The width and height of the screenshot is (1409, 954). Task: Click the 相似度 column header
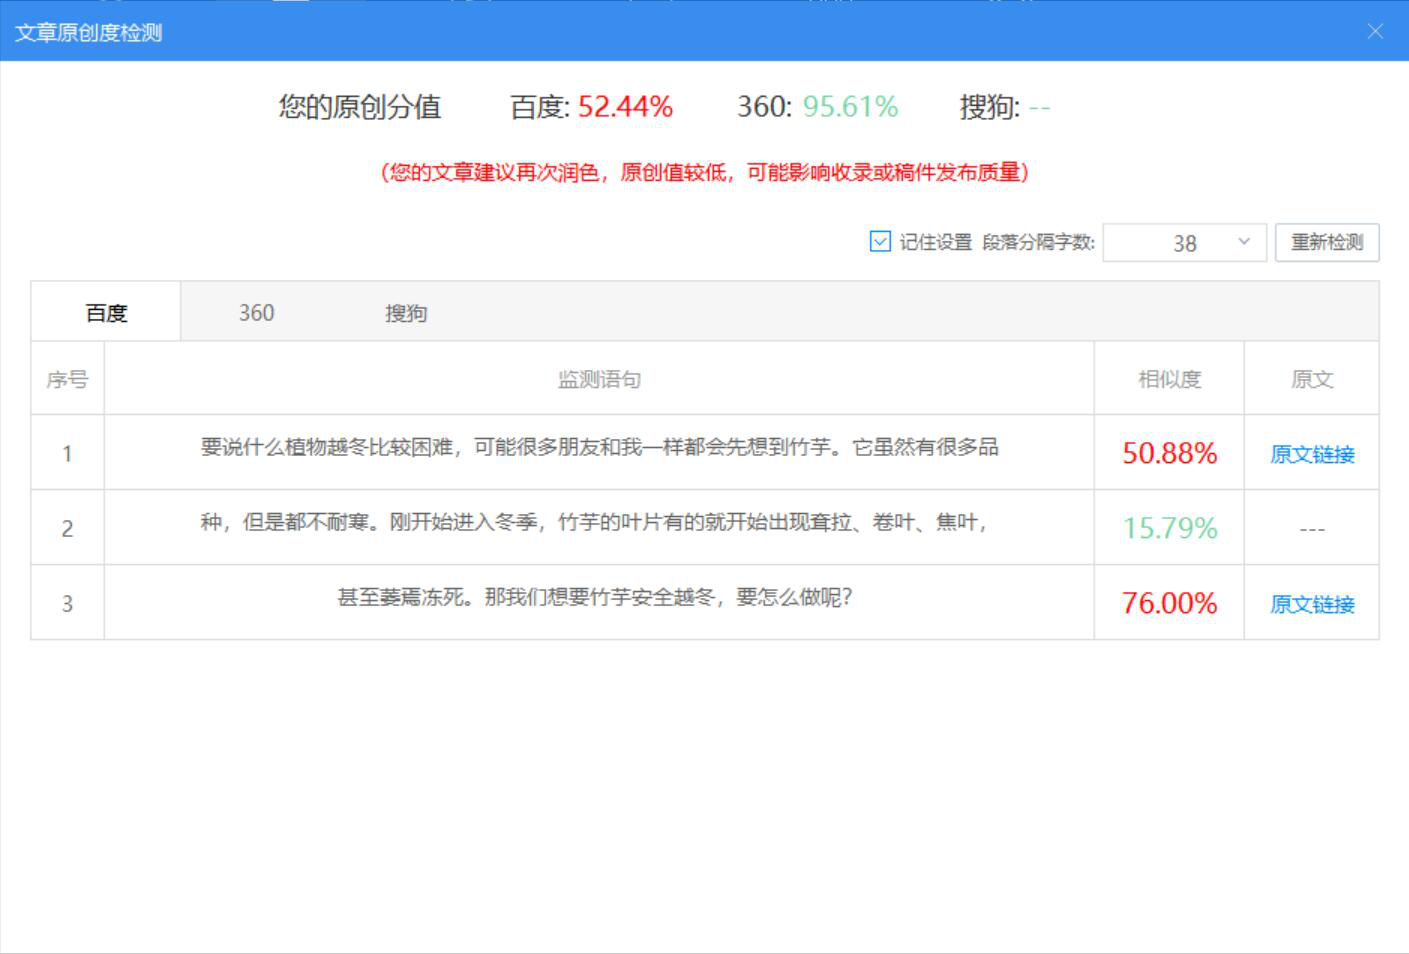click(1168, 379)
